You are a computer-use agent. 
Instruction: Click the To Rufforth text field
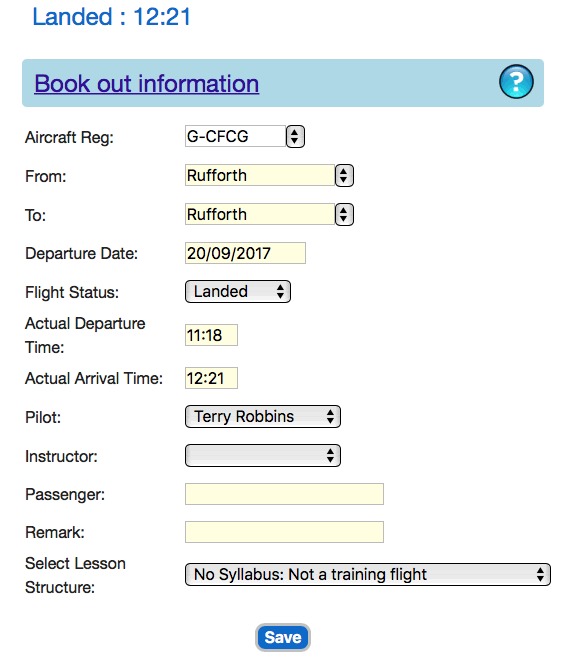pyautogui.click(x=260, y=214)
